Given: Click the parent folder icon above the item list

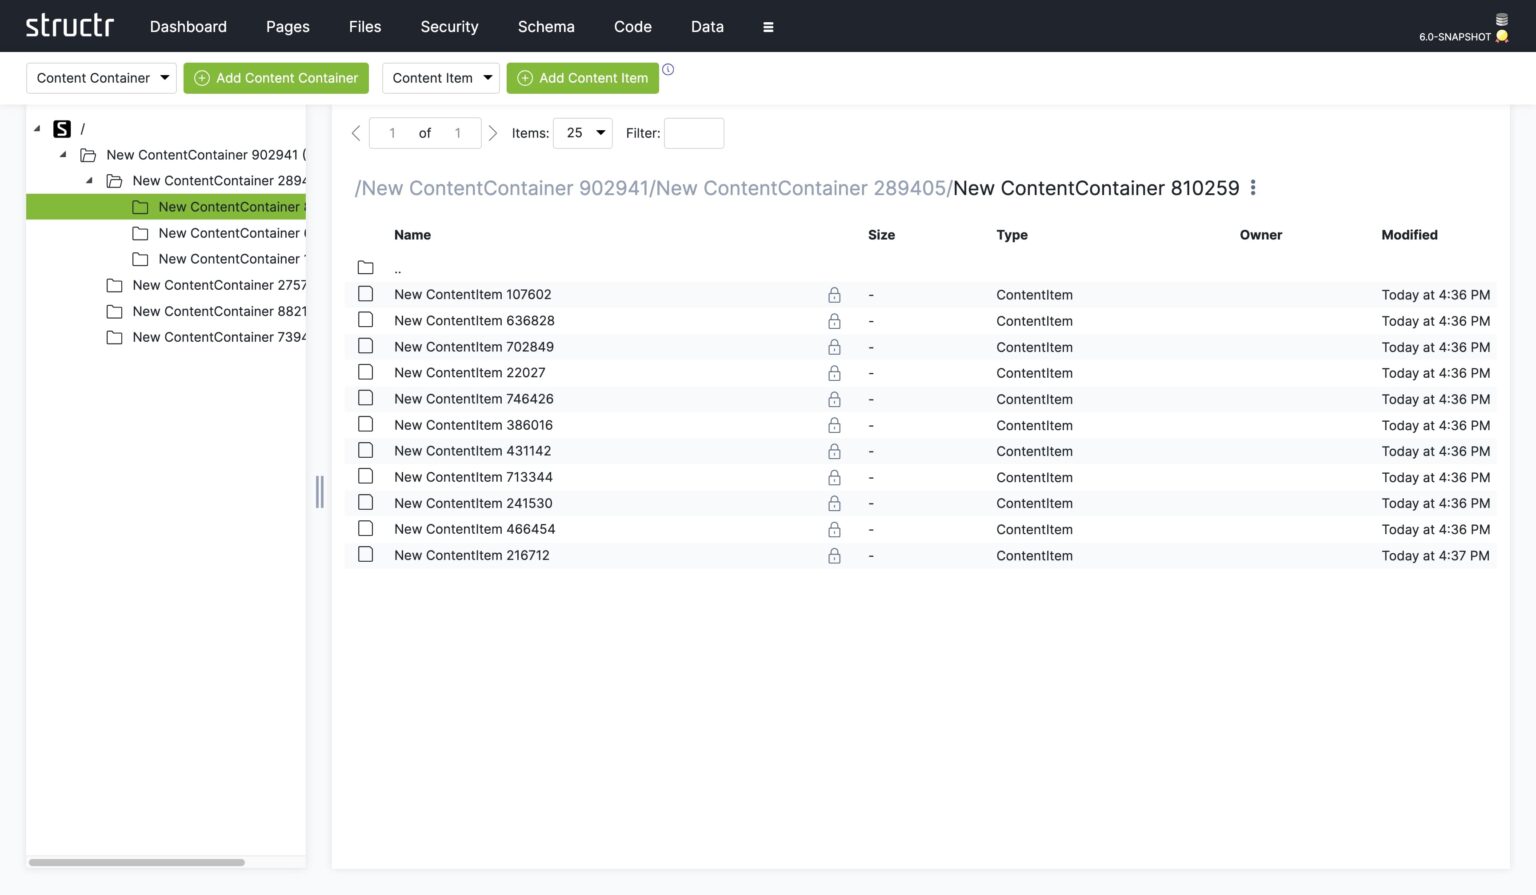Looking at the screenshot, I should pos(365,267).
